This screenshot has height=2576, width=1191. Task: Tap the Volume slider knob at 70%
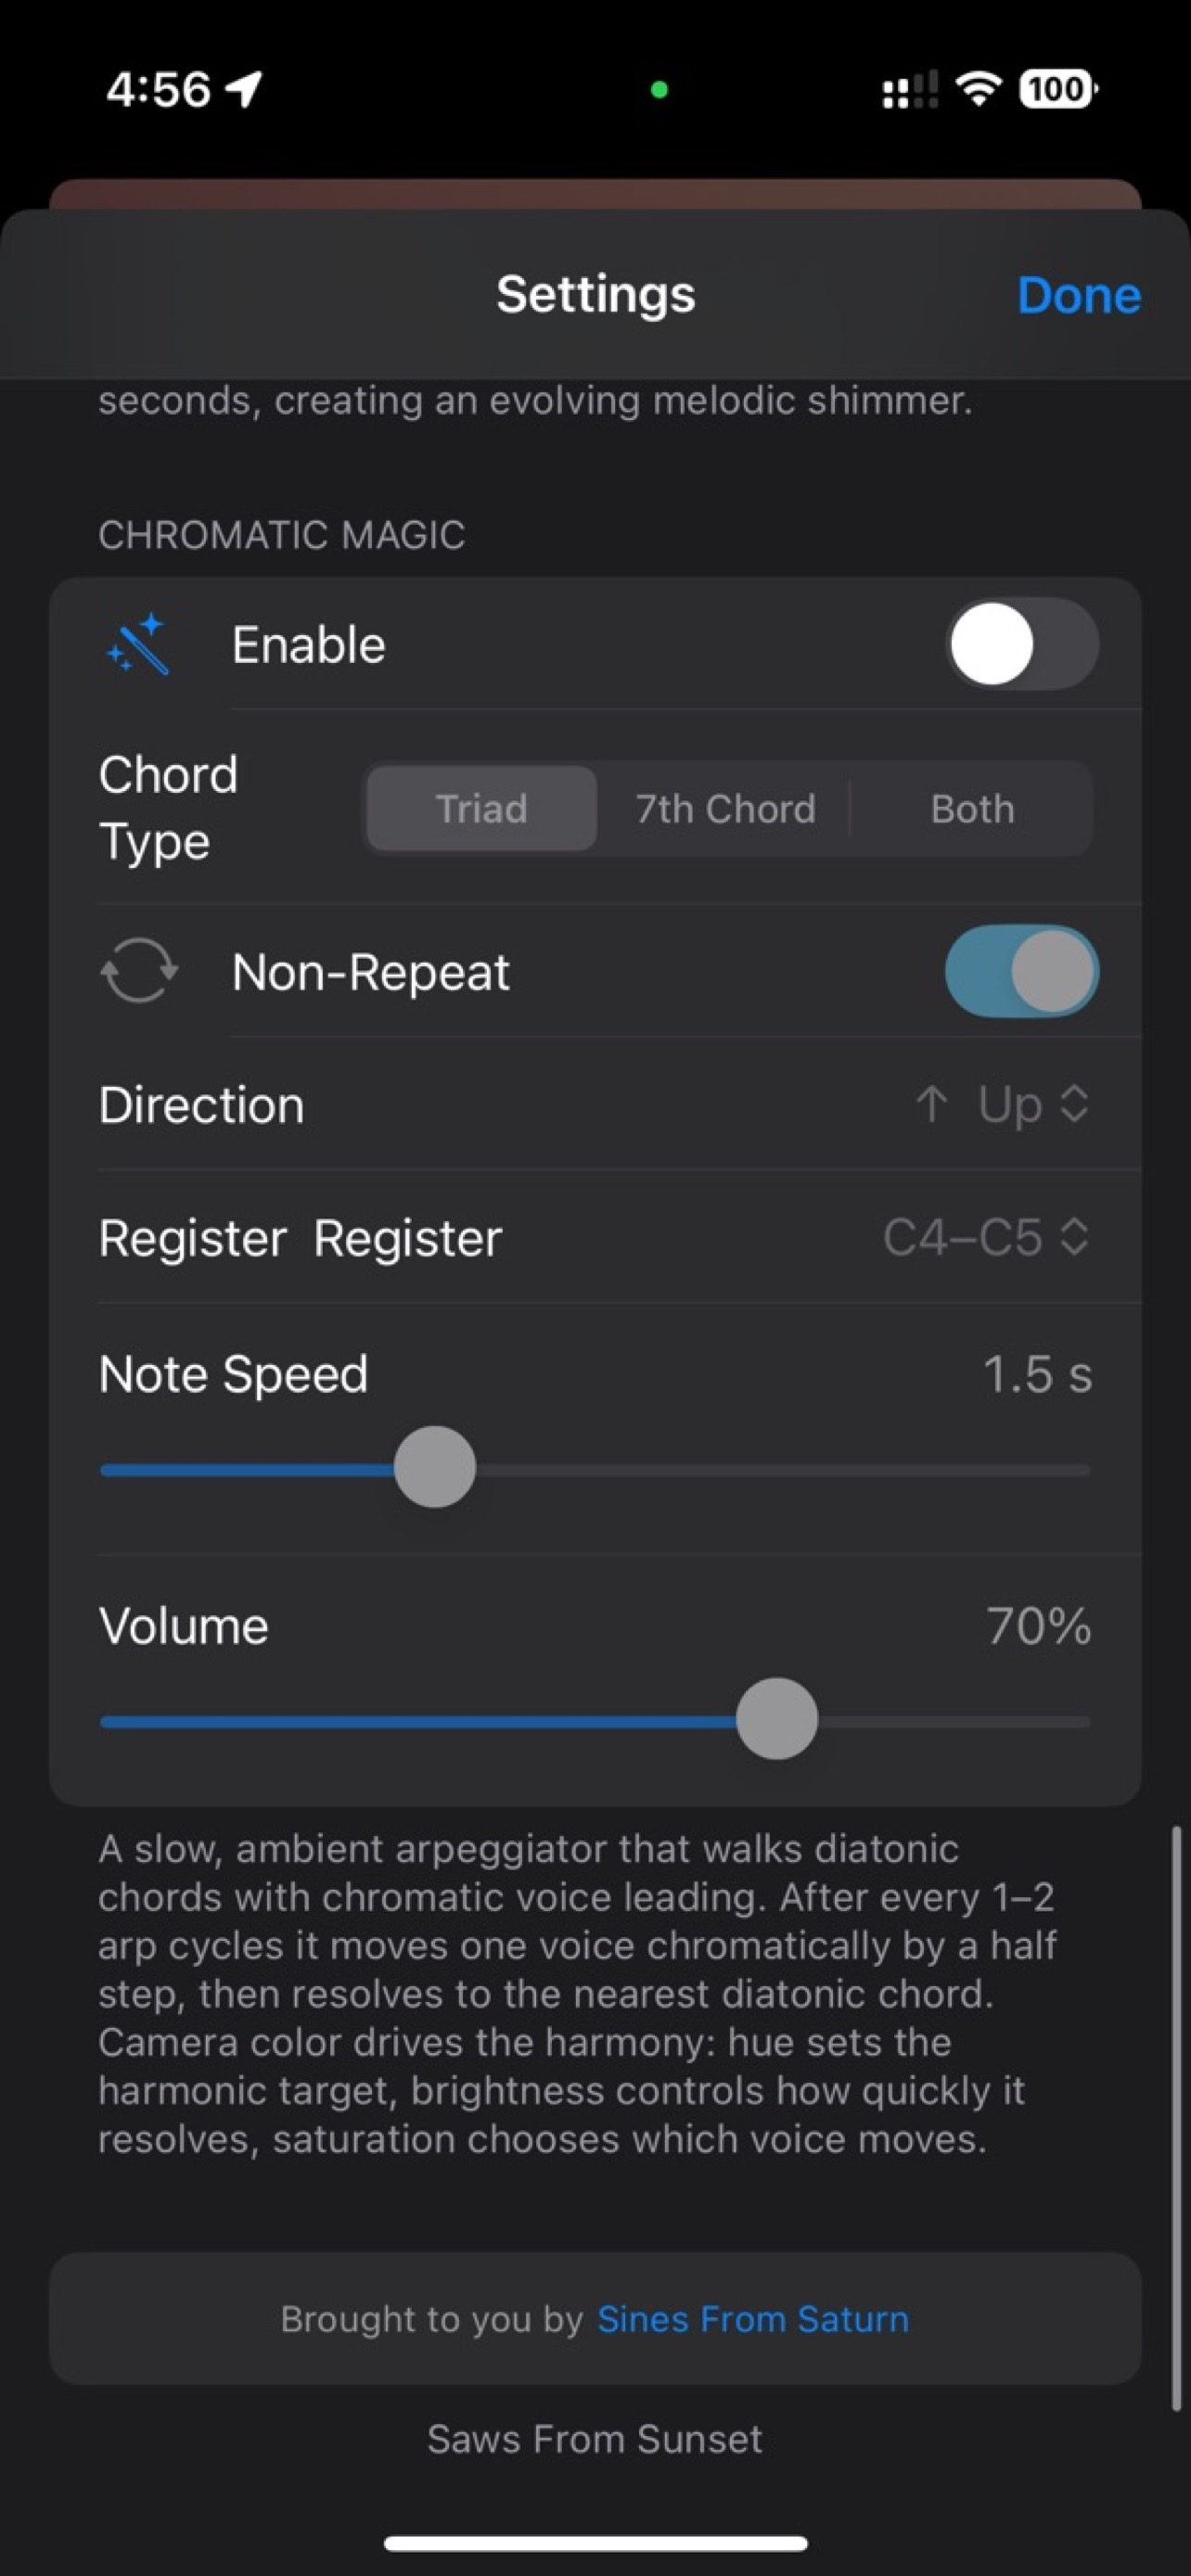click(x=777, y=1719)
